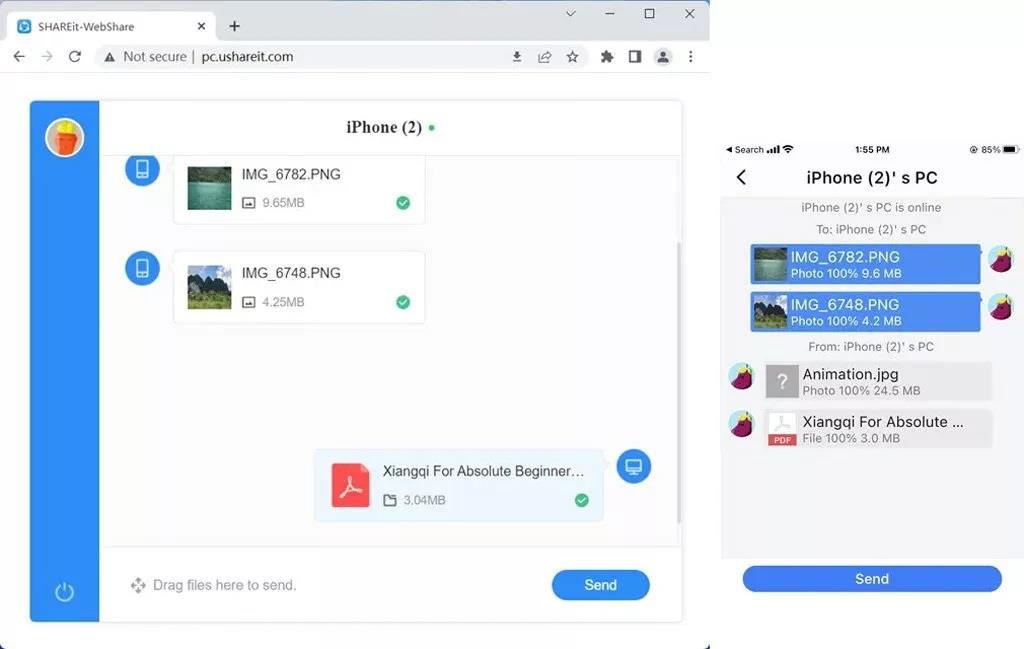The image size is (1024, 649).
Task: Click the share page icon in address bar
Action: tap(544, 57)
